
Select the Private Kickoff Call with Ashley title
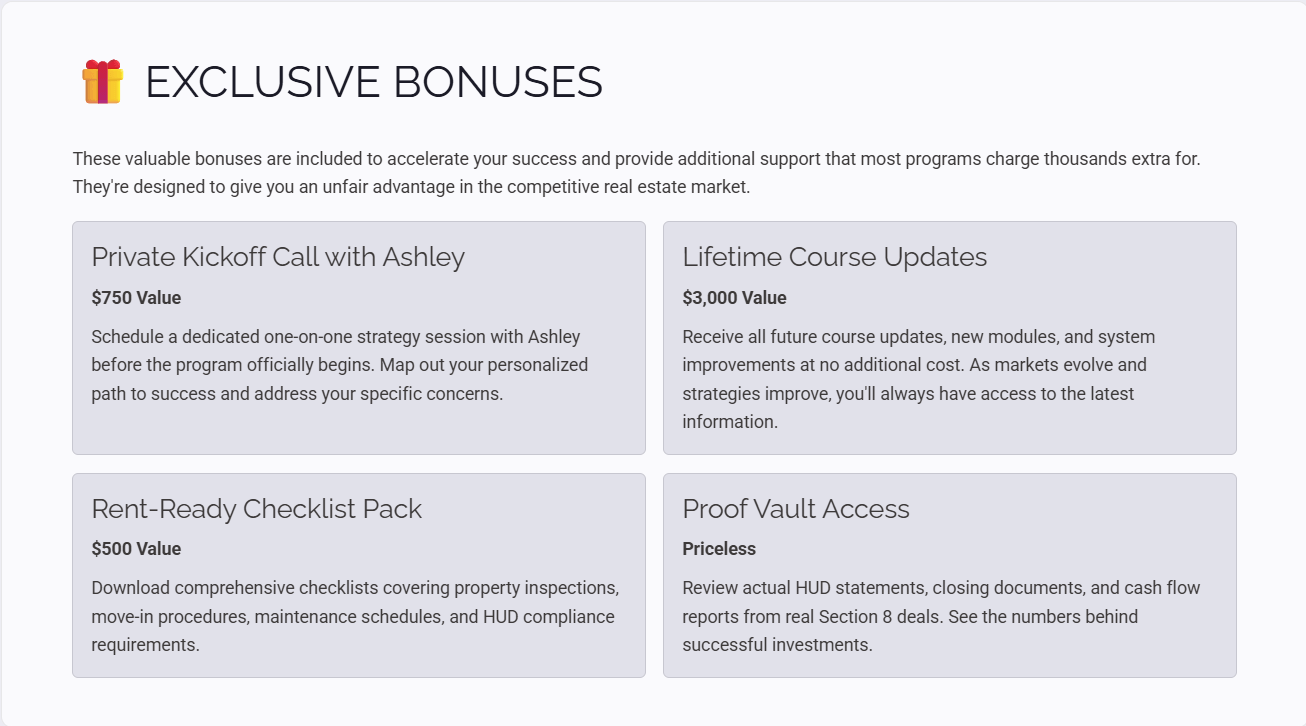[x=278, y=257]
